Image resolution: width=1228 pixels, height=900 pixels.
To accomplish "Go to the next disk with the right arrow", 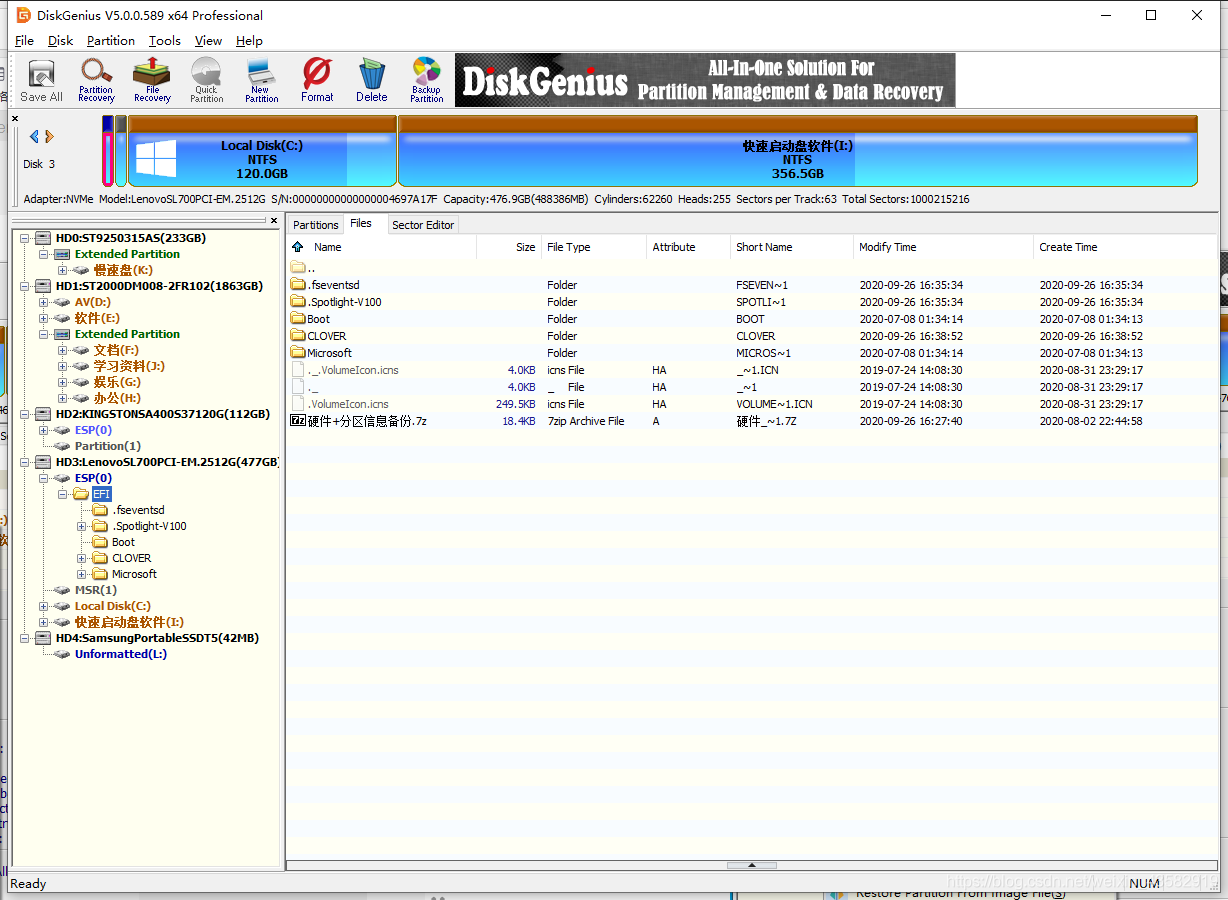I will coord(49,136).
